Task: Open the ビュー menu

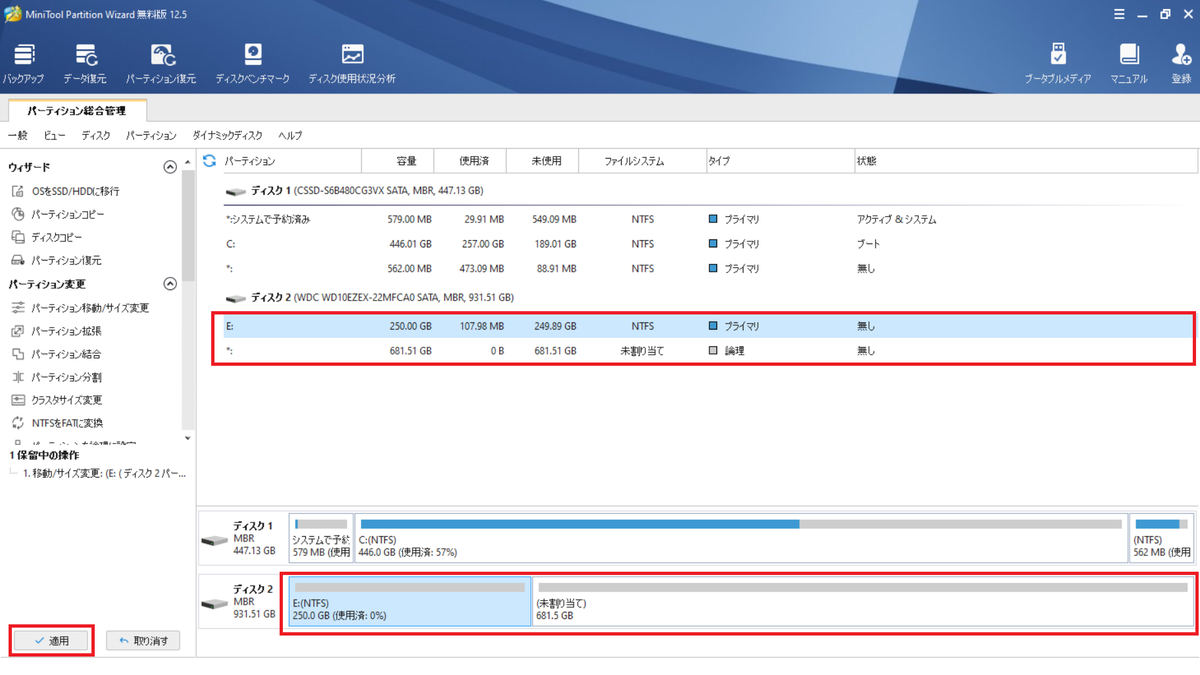Action: coord(54,135)
